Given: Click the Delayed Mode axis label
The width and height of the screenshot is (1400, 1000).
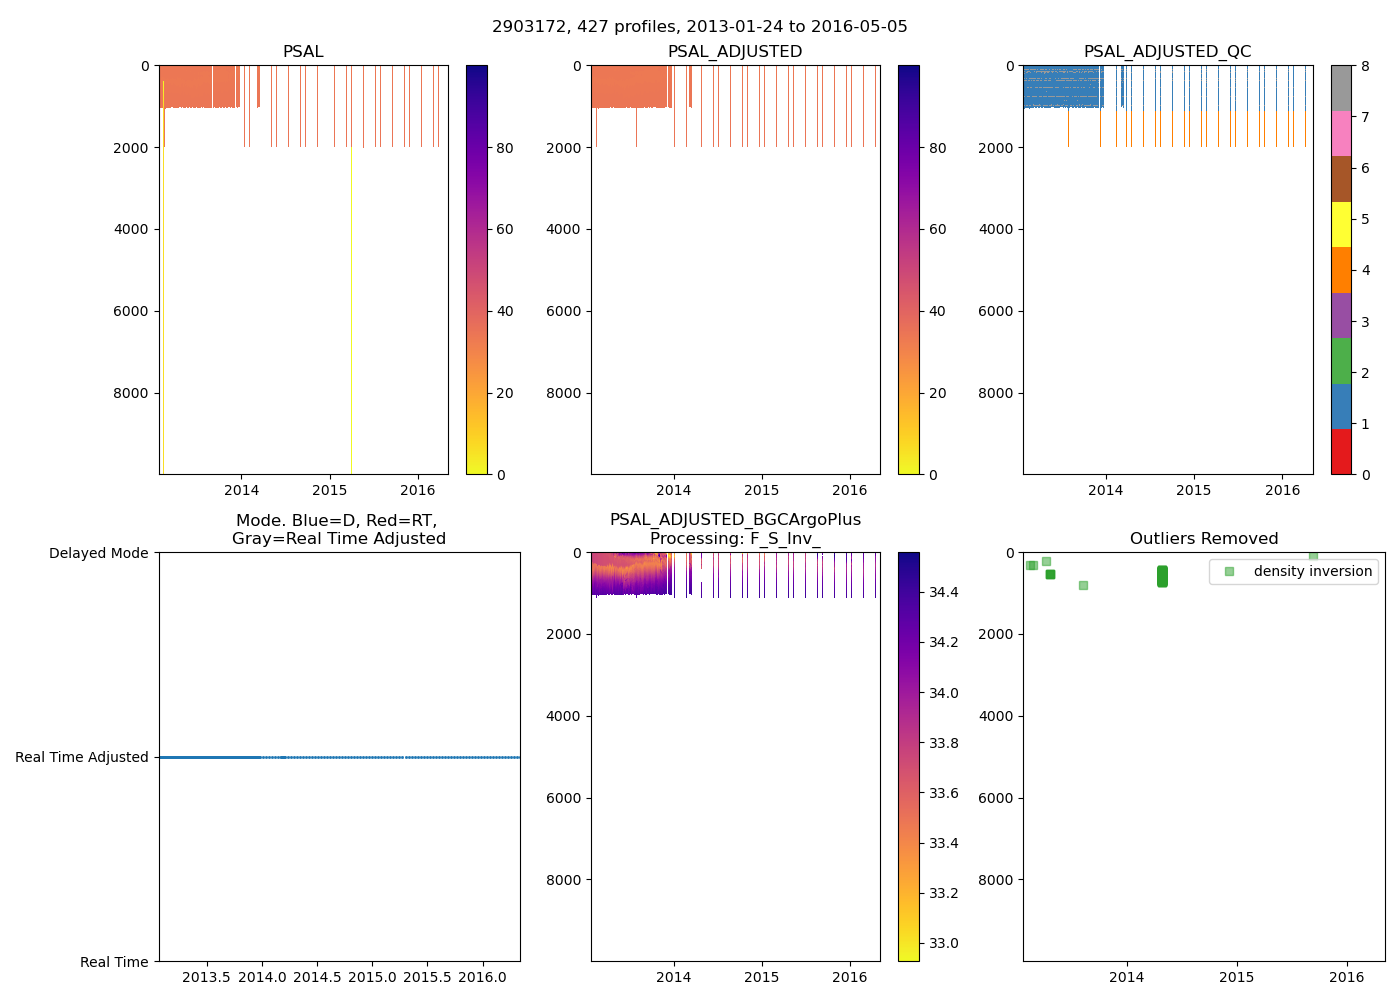Looking at the screenshot, I should [x=98, y=553].
